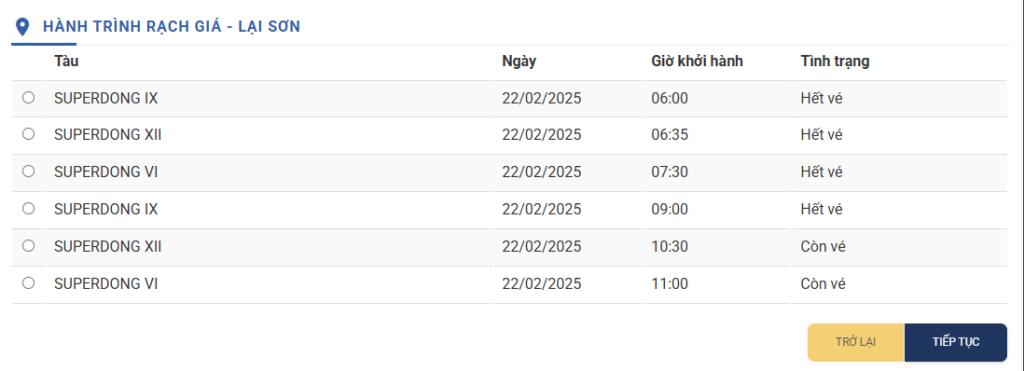Image resolution: width=1024 pixels, height=371 pixels.
Task: Click the TIẾP TỤC continue button
Action: (955, 342)
